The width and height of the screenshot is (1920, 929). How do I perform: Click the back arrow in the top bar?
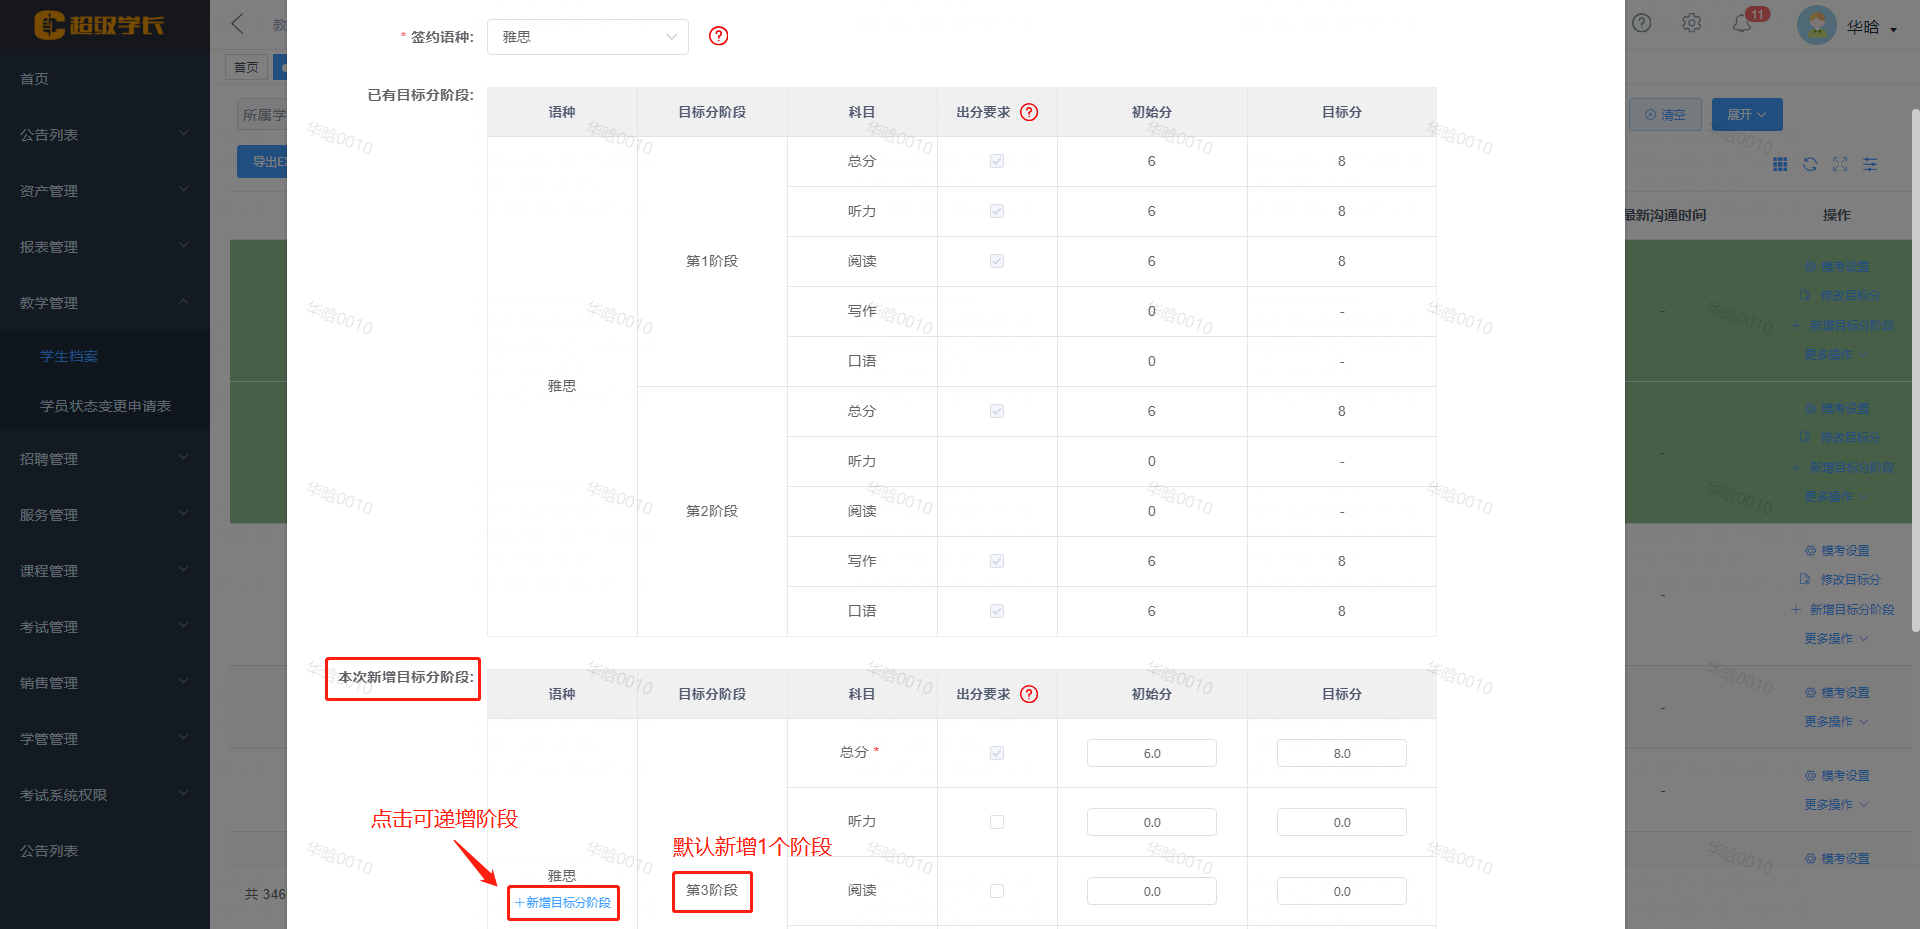click(x=238, y=24)
